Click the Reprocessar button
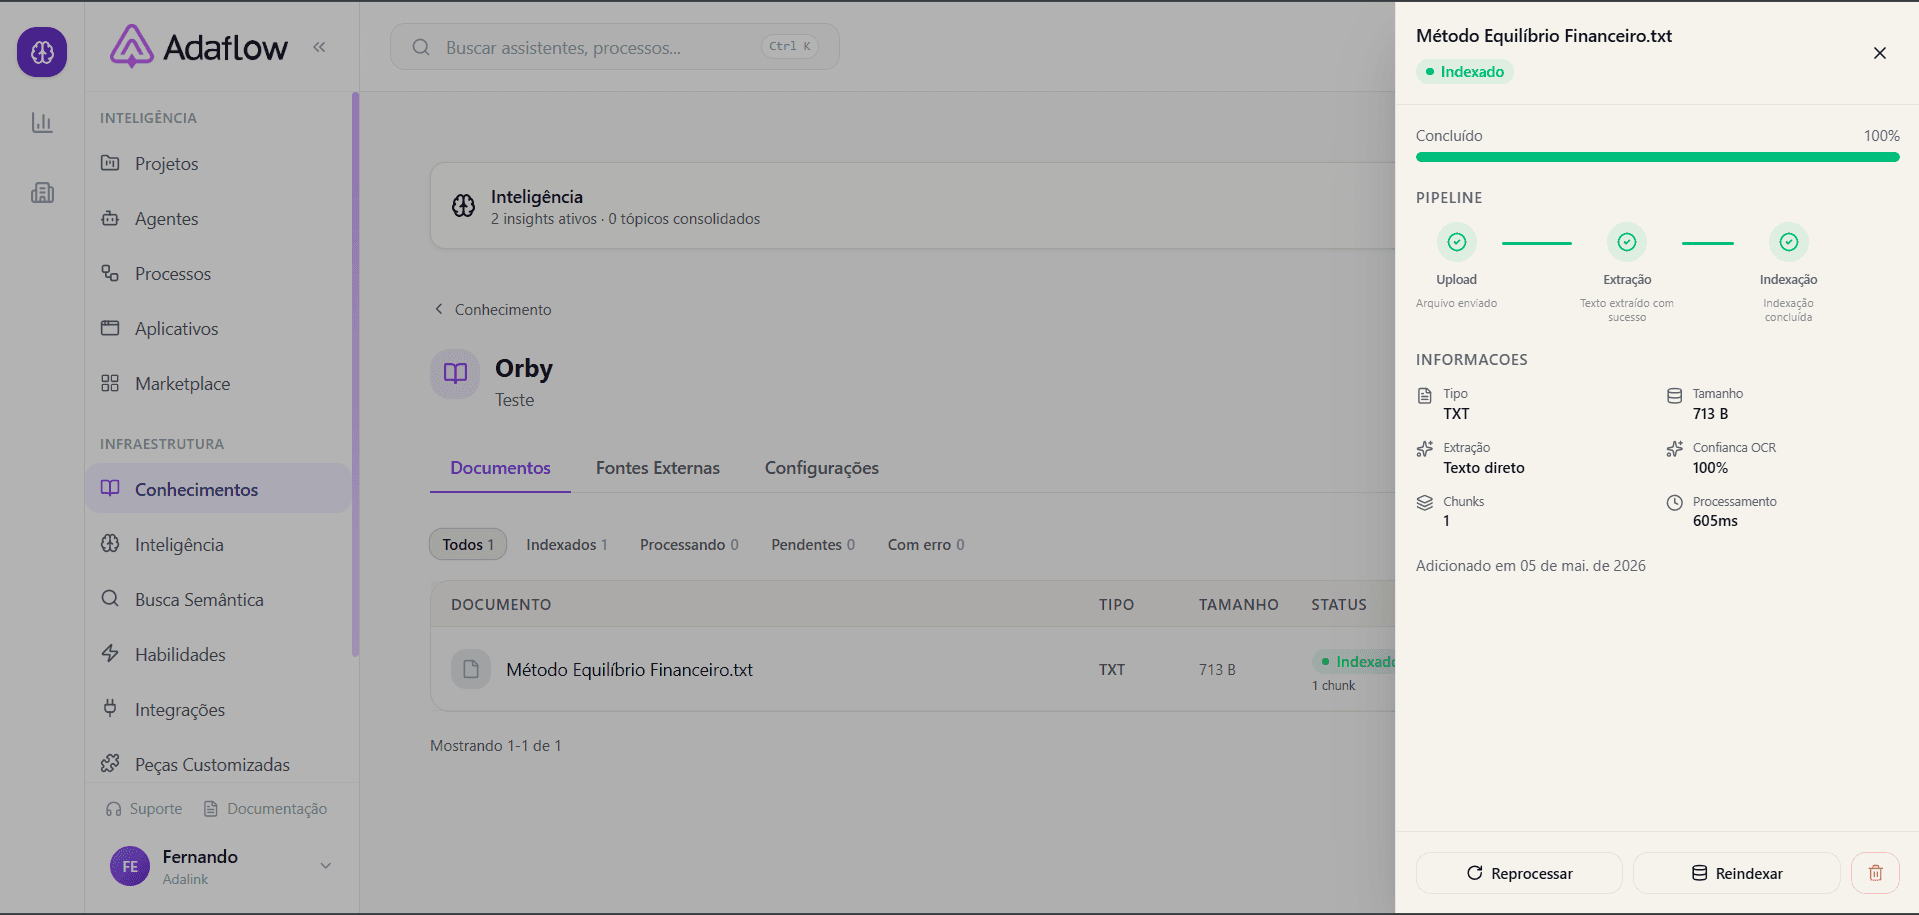The width and height of the screenshot is (1919, 915). (1519, 873)
